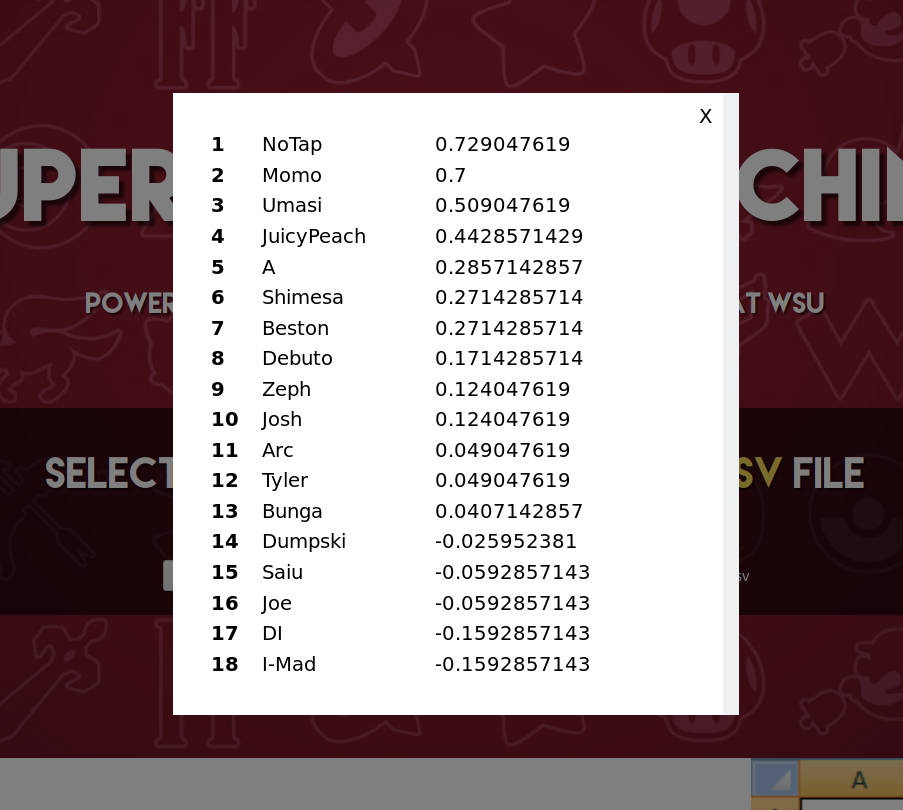Select player name I-Mad
This screenshot has width=903, height=810.
click(289, 664)
